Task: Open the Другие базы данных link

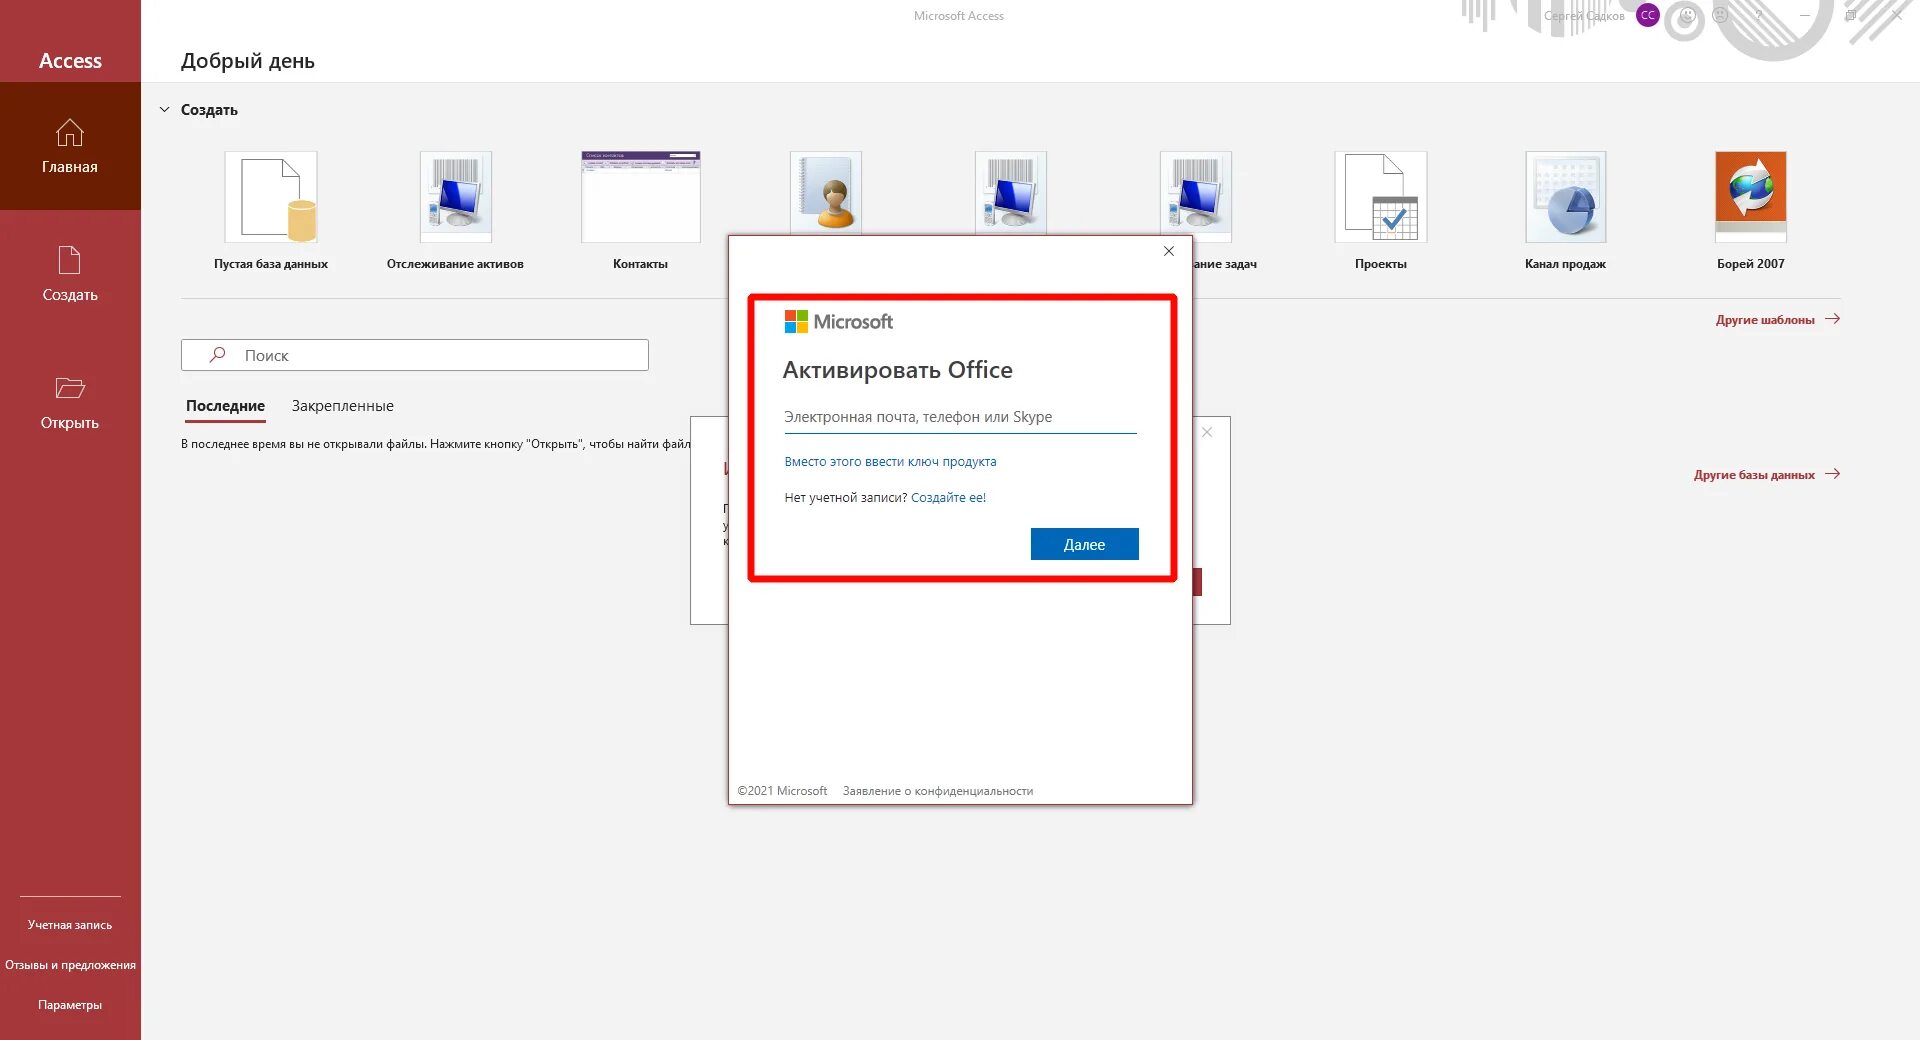Action: click(x=1766, y=475)
